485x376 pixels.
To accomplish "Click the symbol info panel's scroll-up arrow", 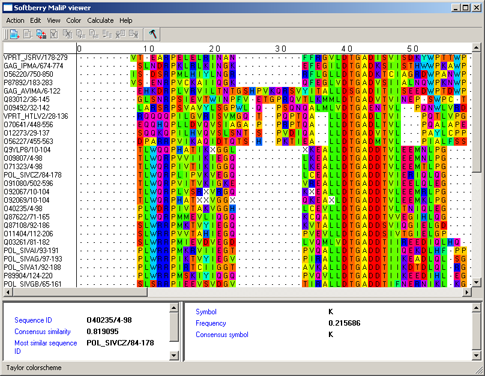I will [x=476, y=308].
